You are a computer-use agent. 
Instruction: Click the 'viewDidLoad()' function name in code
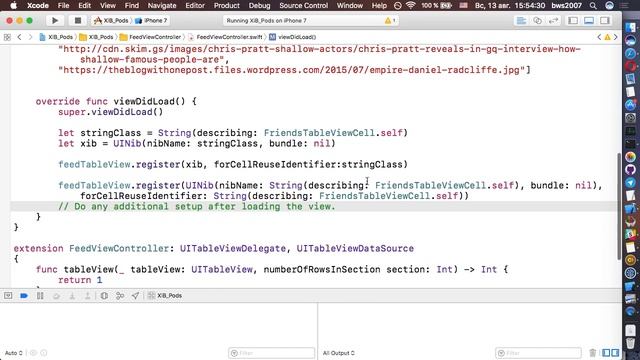(x=149, y=101)
